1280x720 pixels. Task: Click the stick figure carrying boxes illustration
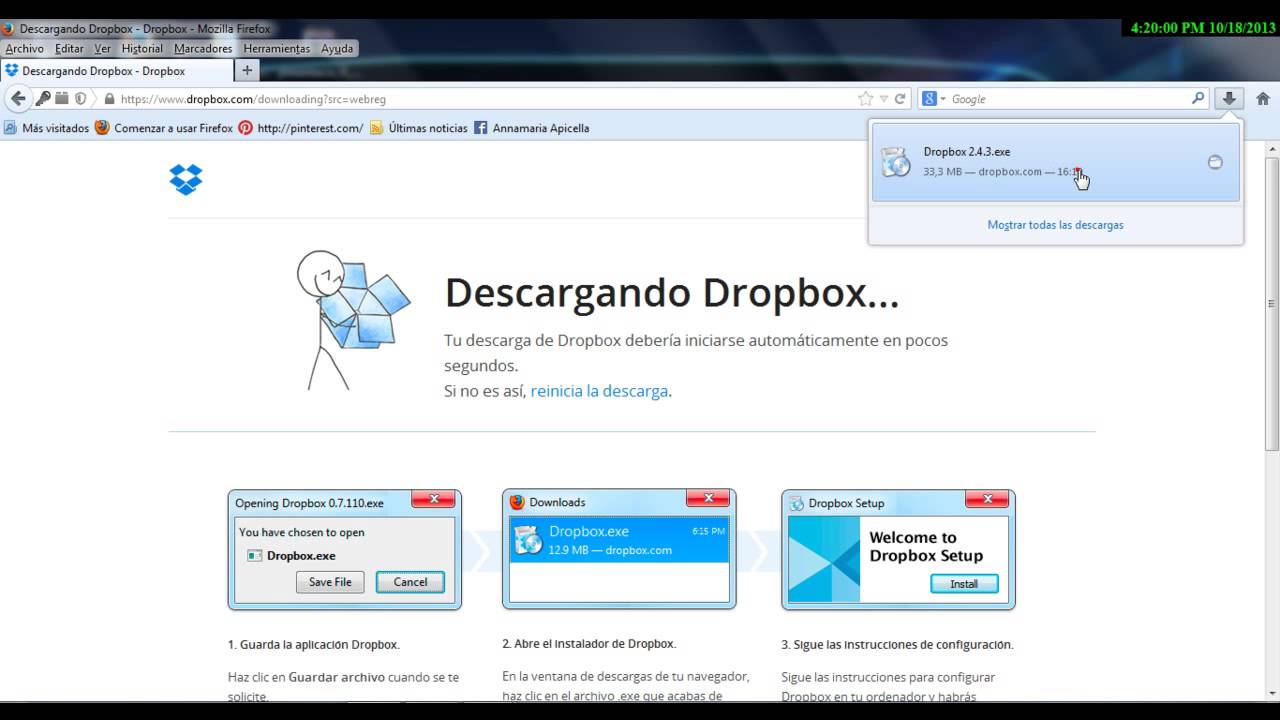tap(352, 320)
